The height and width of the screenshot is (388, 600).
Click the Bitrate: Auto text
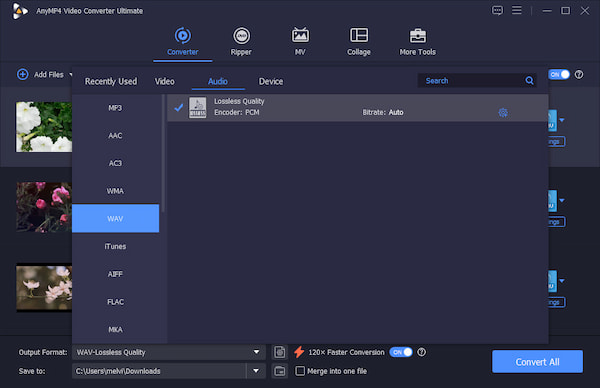coord(383,112)
